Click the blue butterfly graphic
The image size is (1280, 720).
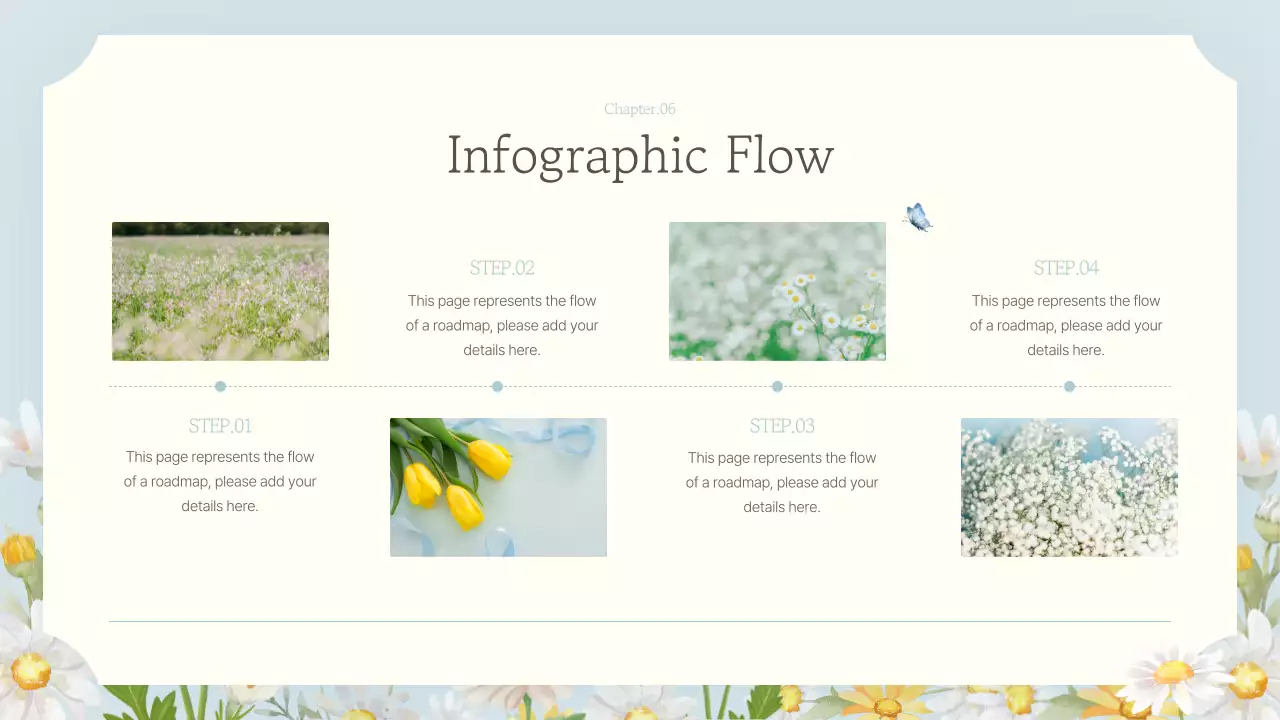[917, 217]
